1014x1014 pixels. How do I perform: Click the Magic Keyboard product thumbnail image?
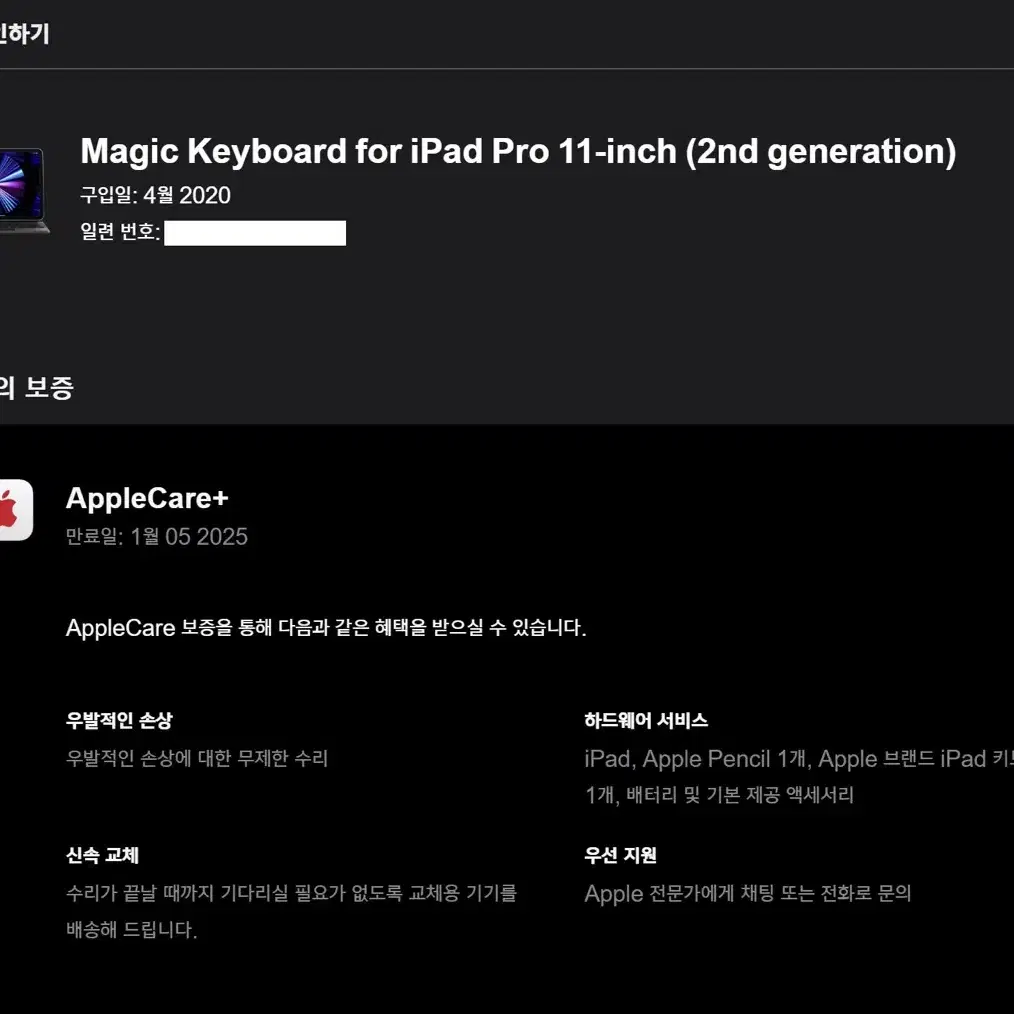click(23, 191)
